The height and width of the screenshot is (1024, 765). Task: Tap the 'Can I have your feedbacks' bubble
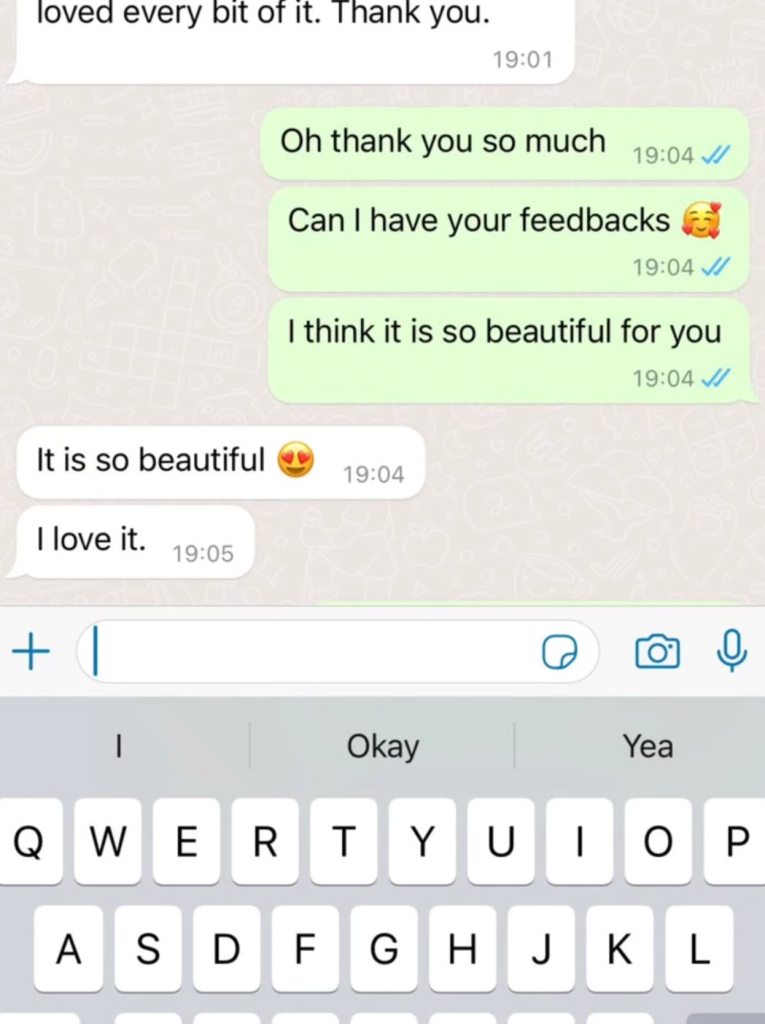pyautogui.click(x=508, y=240)
